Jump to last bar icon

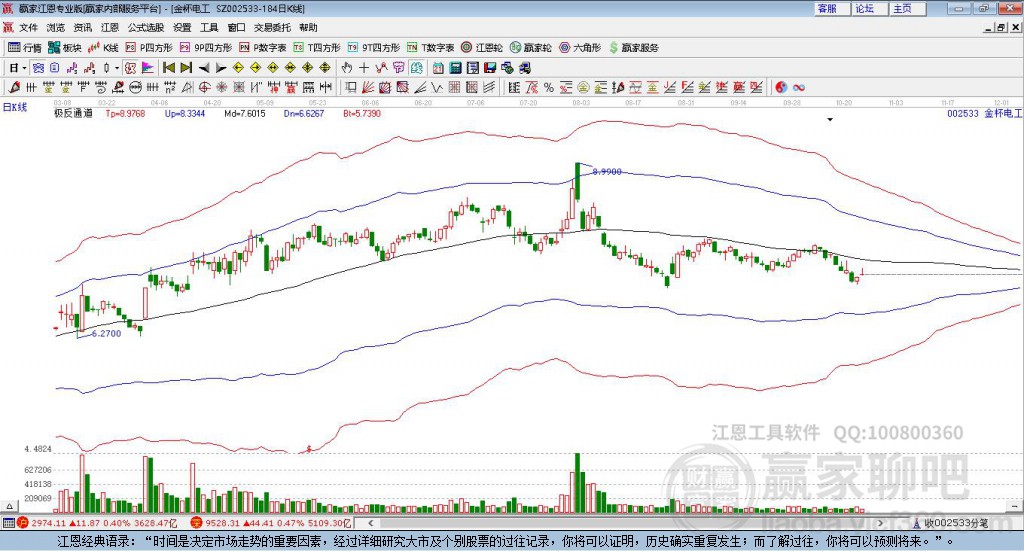[186, 68]
